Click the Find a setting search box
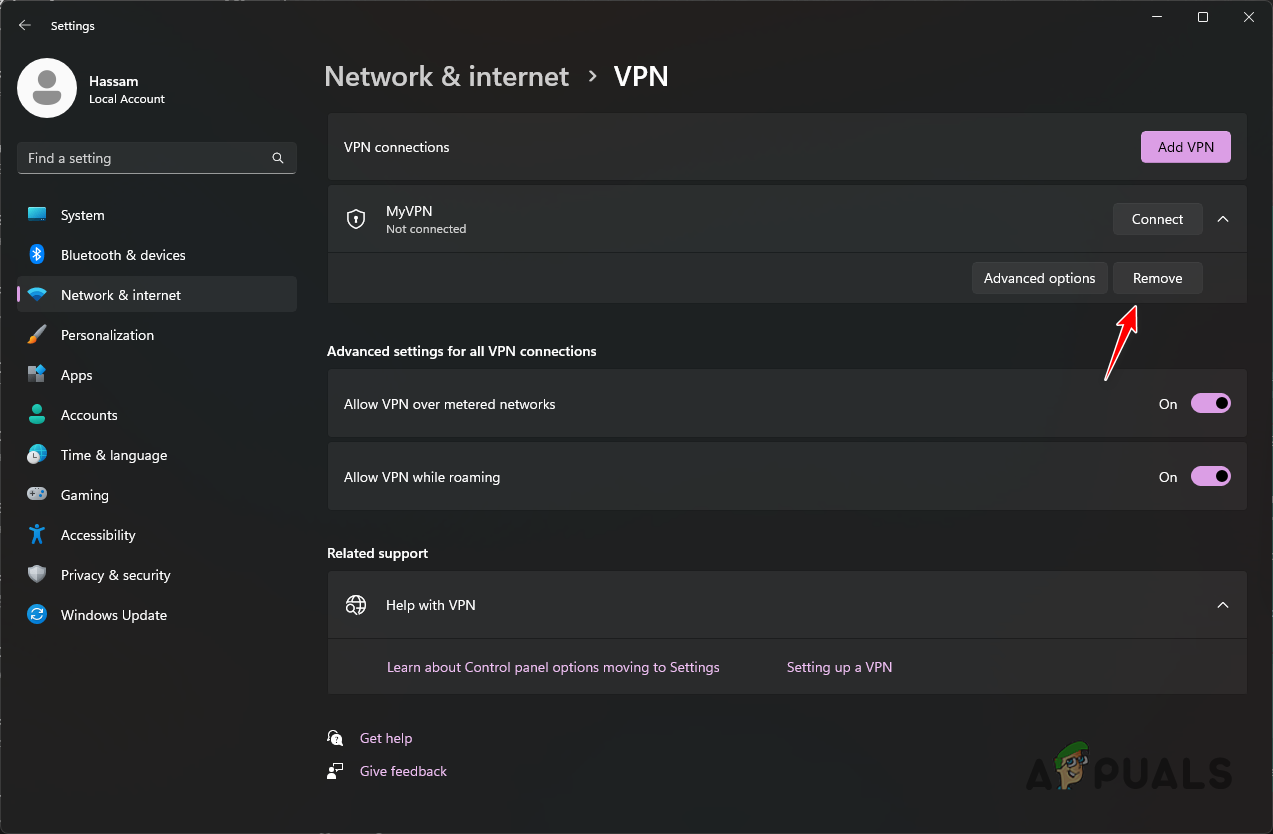Image resolution: width=1273 pixels, height=834 pixels. coord(156,157)
